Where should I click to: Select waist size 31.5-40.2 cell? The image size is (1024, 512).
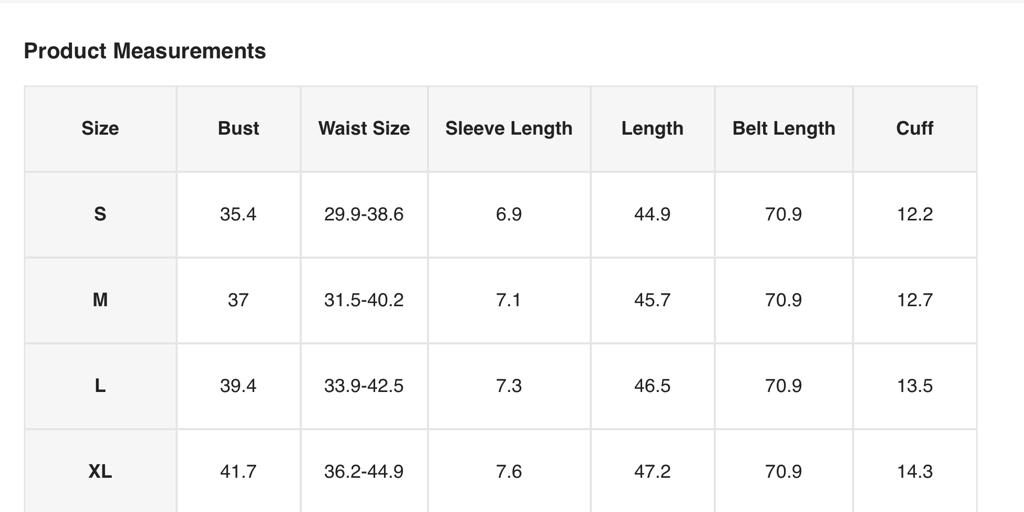click(x=364, y=300)
